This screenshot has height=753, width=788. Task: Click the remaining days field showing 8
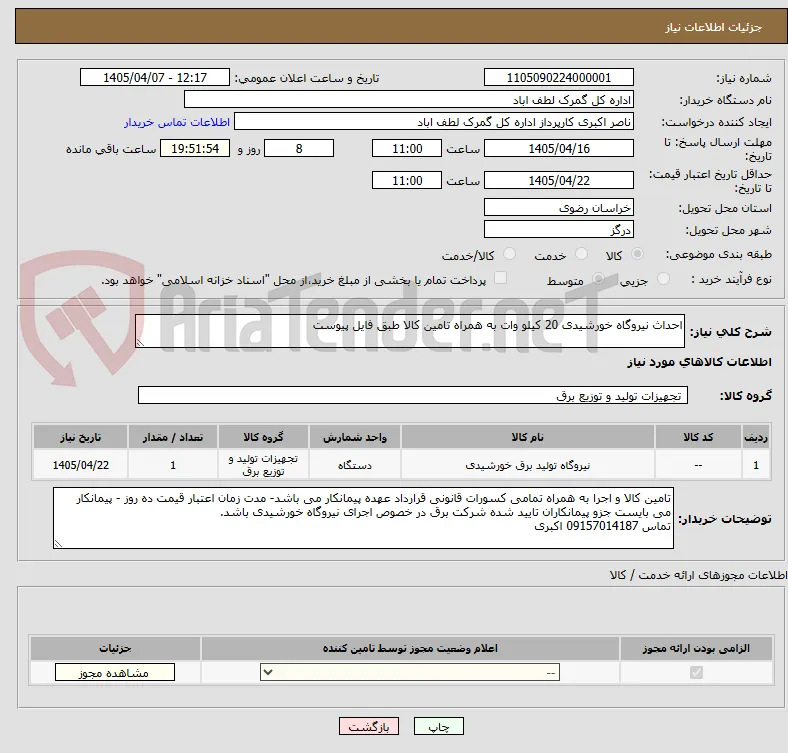[x=299, y=148]
